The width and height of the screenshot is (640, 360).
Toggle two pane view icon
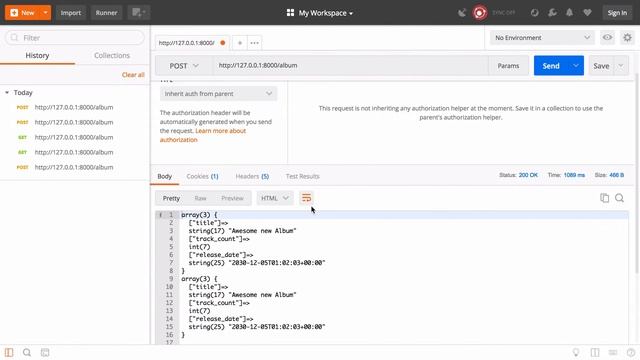[x=595, y=352]
